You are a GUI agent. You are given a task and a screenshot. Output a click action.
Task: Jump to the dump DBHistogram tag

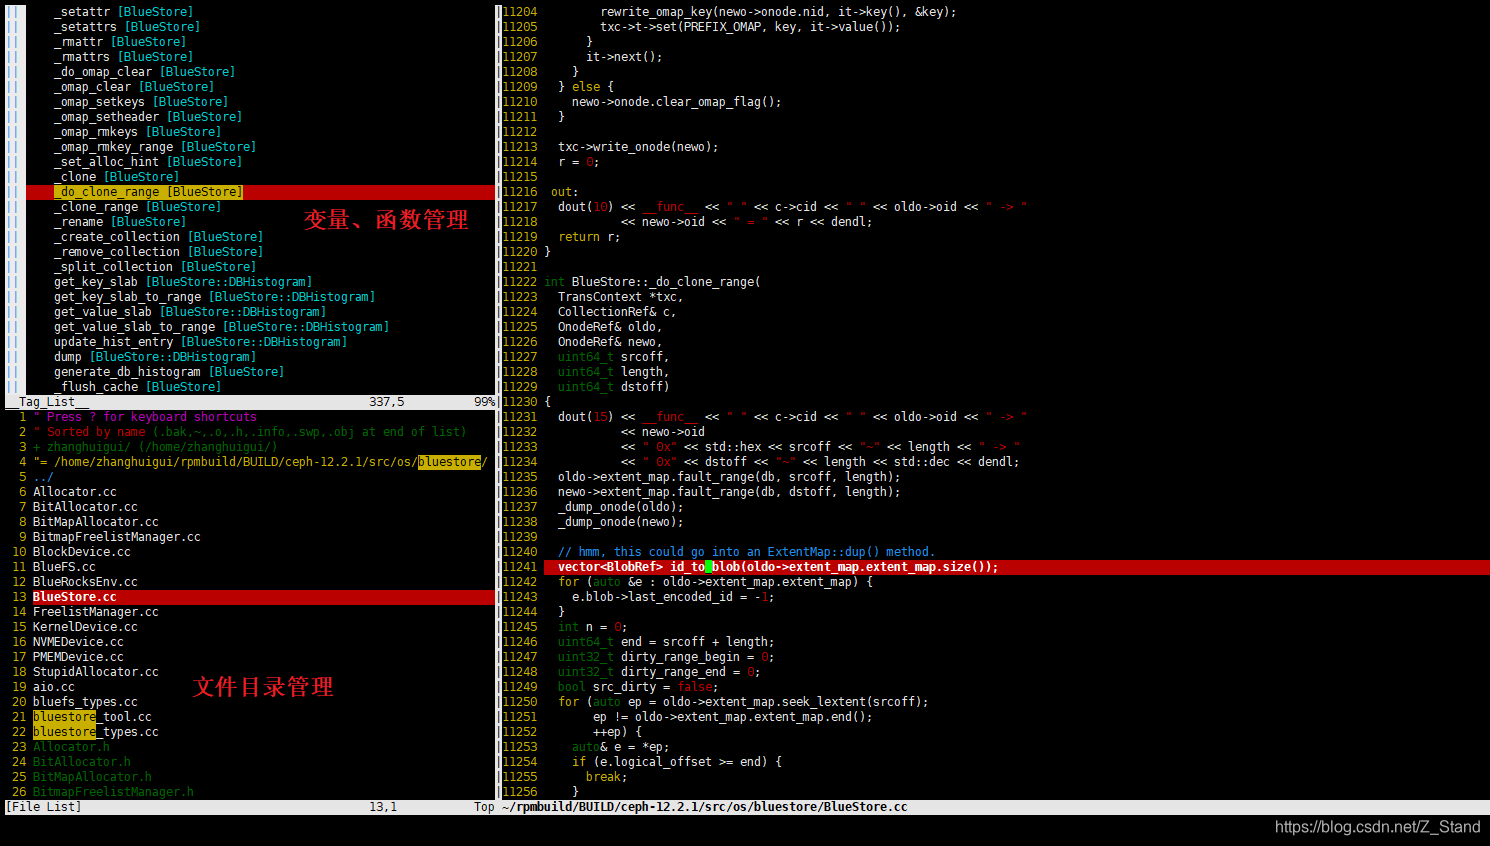point(155,357)
